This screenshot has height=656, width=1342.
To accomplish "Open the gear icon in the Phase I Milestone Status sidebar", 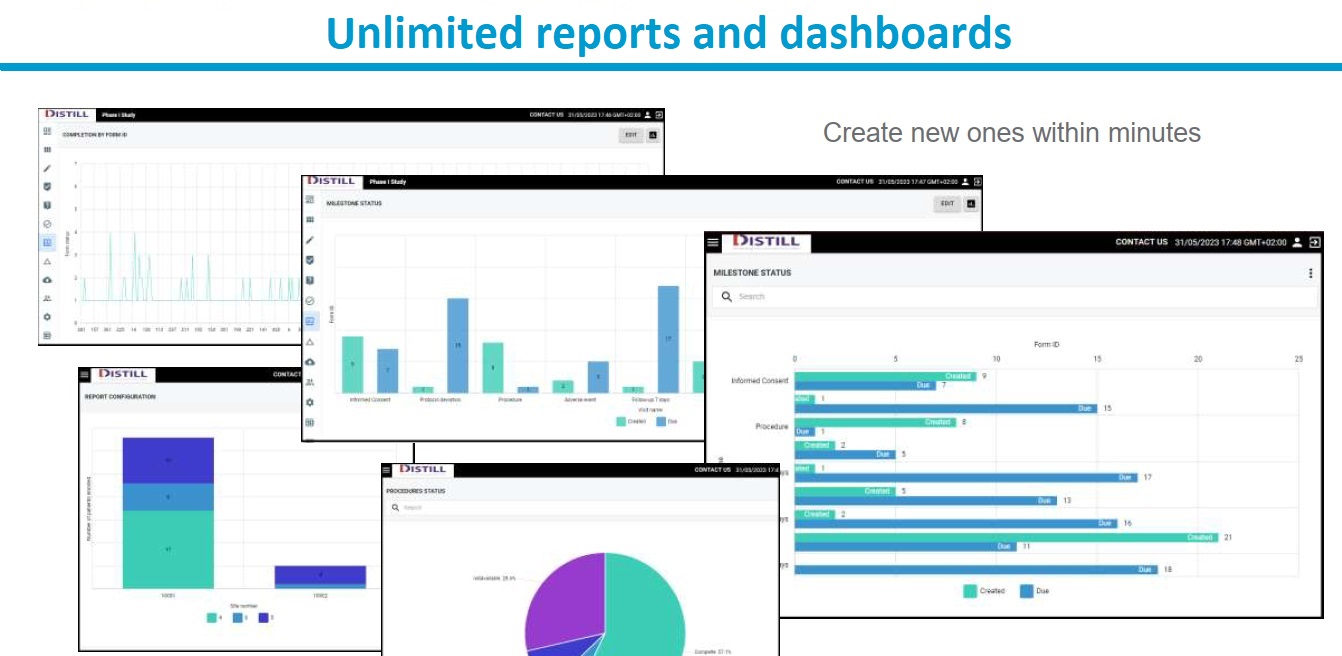I will (x=310, y=402).
